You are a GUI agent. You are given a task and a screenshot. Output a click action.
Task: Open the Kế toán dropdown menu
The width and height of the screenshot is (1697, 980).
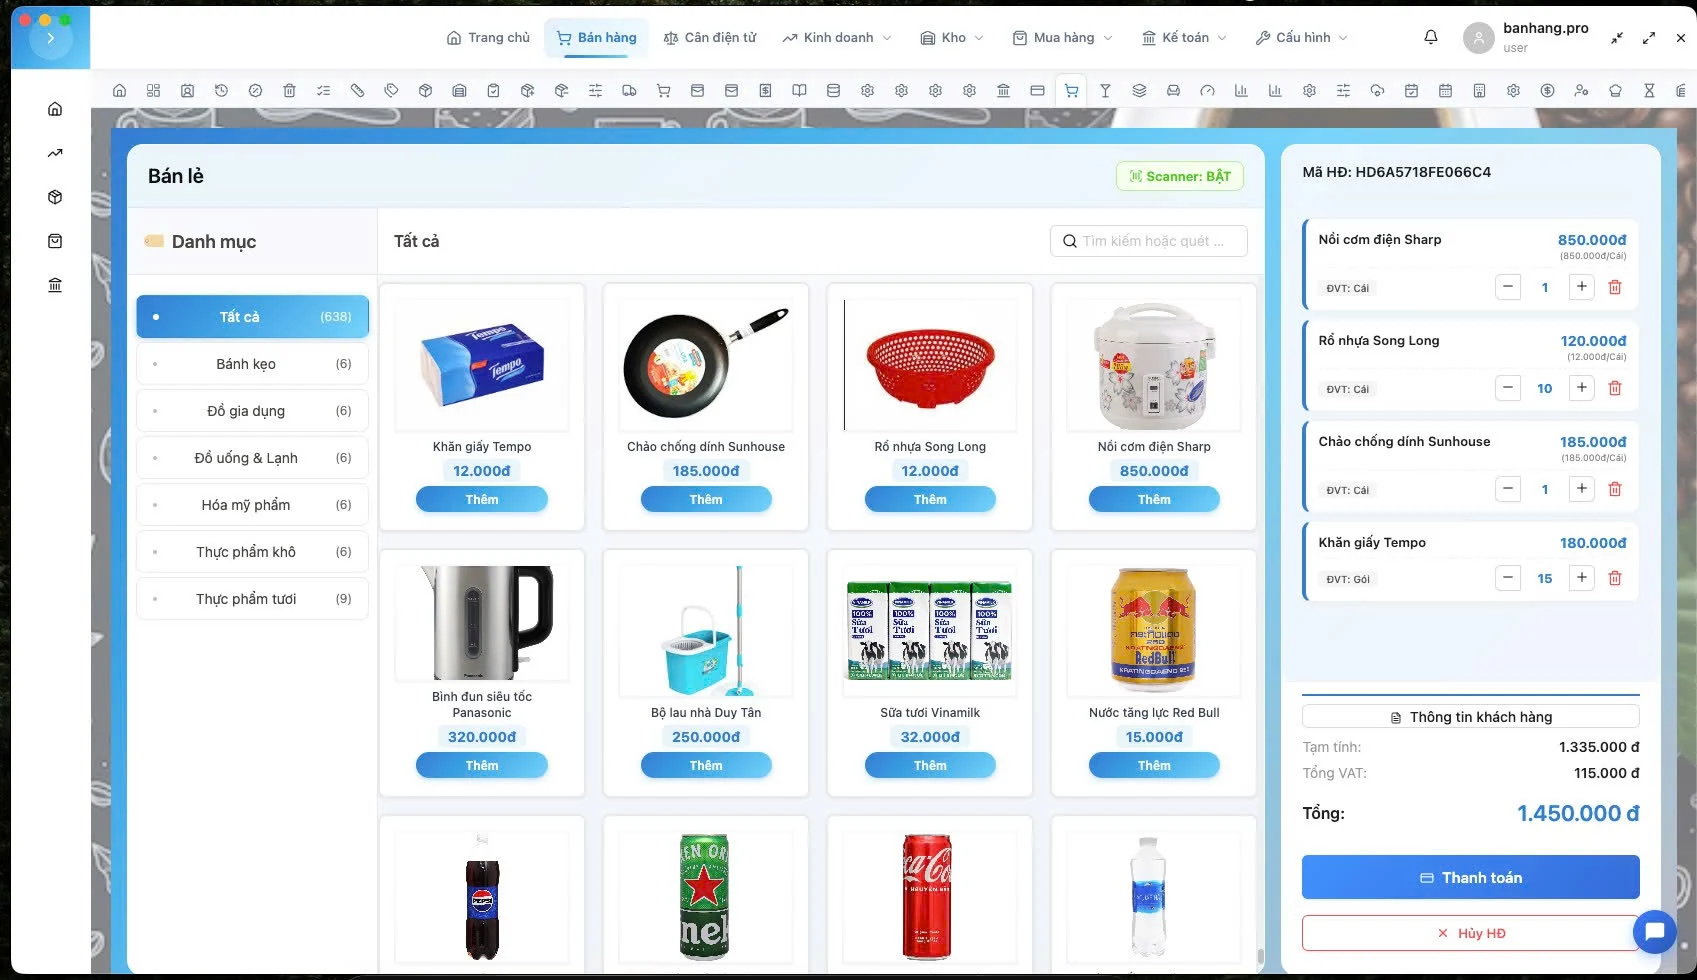click(x=1184, y=37)
